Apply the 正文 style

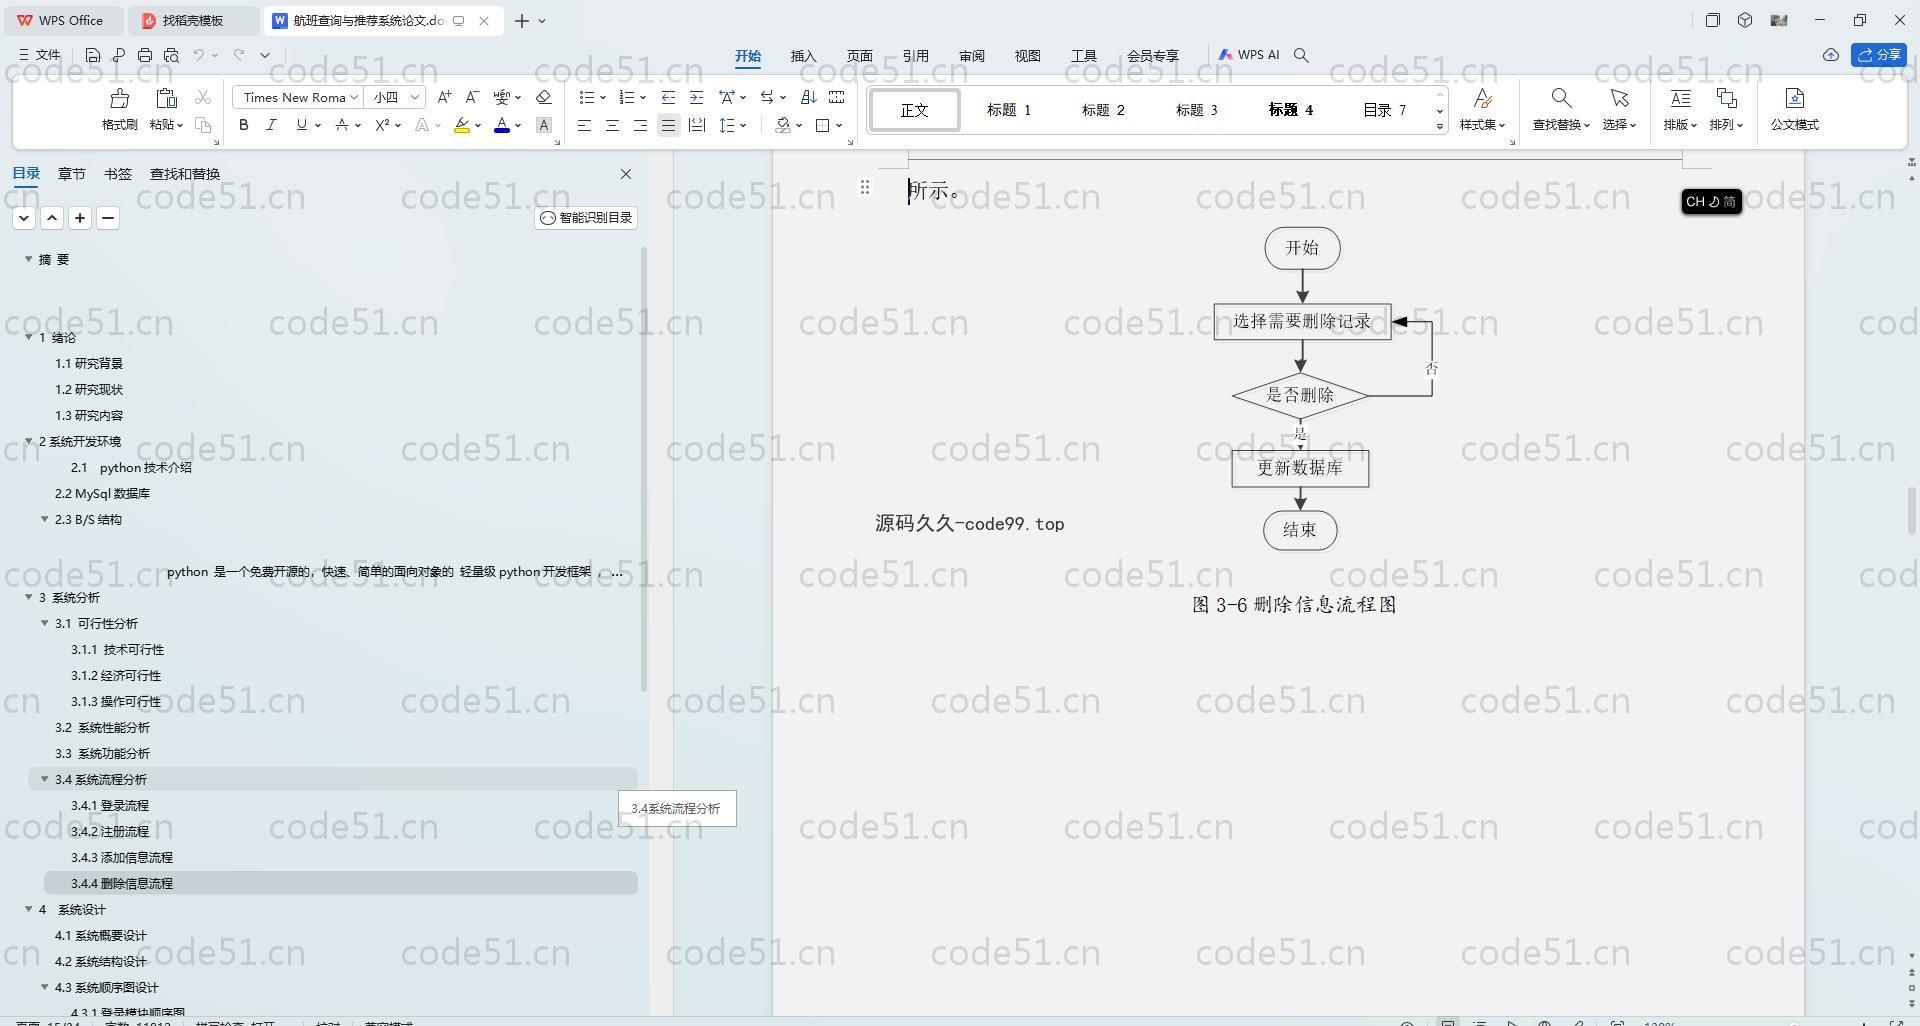[x=914, y=110]
